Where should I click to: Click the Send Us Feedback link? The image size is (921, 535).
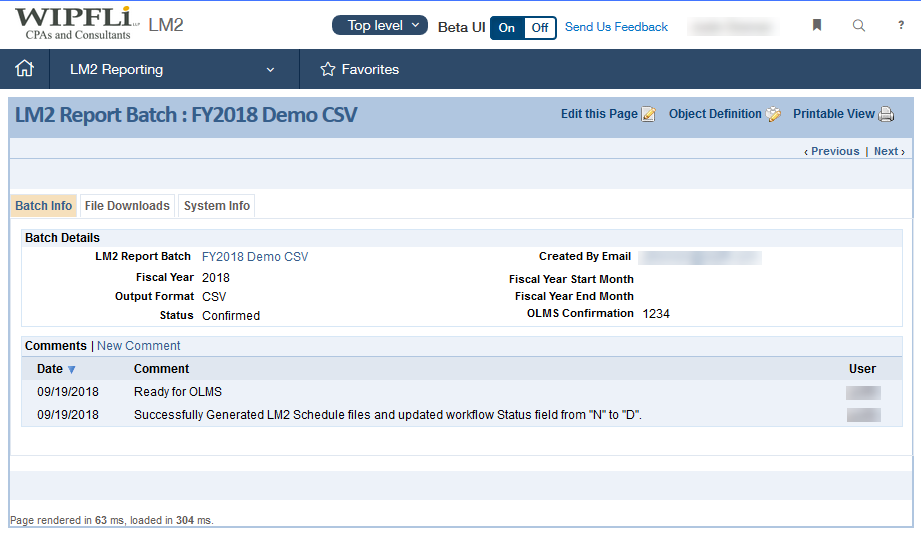click(616, 27)
